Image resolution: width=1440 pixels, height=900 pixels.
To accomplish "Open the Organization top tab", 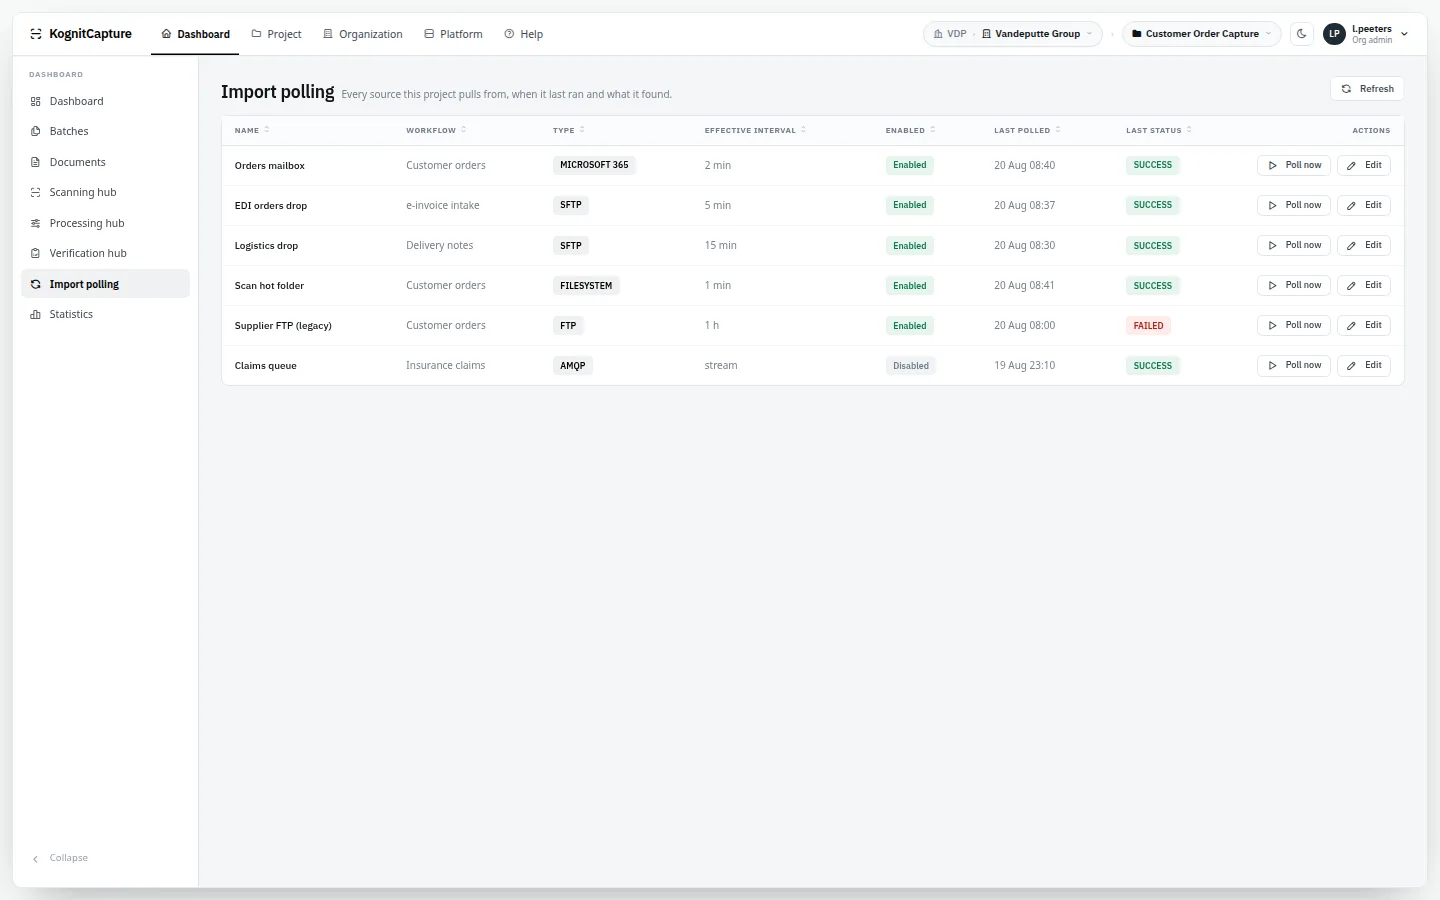I will pos(363,34).
